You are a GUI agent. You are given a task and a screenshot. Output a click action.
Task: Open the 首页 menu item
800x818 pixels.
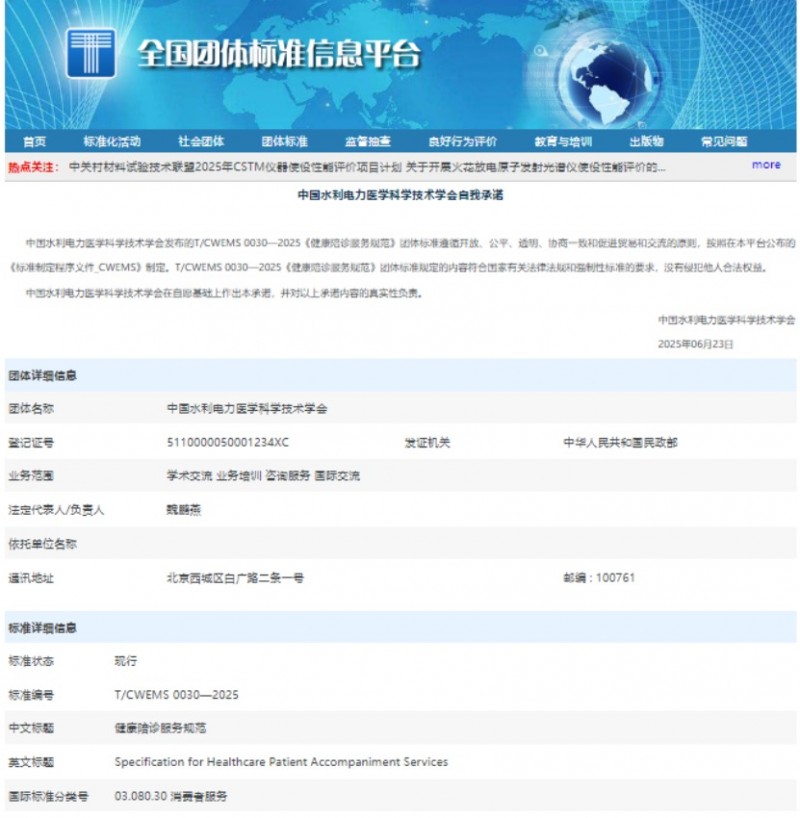[34, 141]
